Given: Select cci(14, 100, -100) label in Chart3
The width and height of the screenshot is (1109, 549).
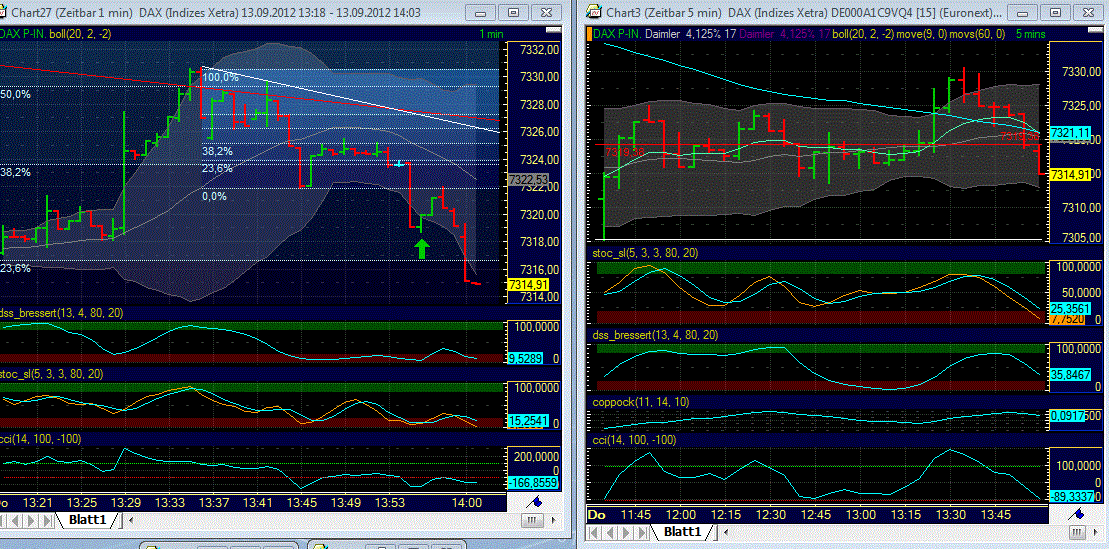Looking at the screenshot, I should [x=634, y=440].
